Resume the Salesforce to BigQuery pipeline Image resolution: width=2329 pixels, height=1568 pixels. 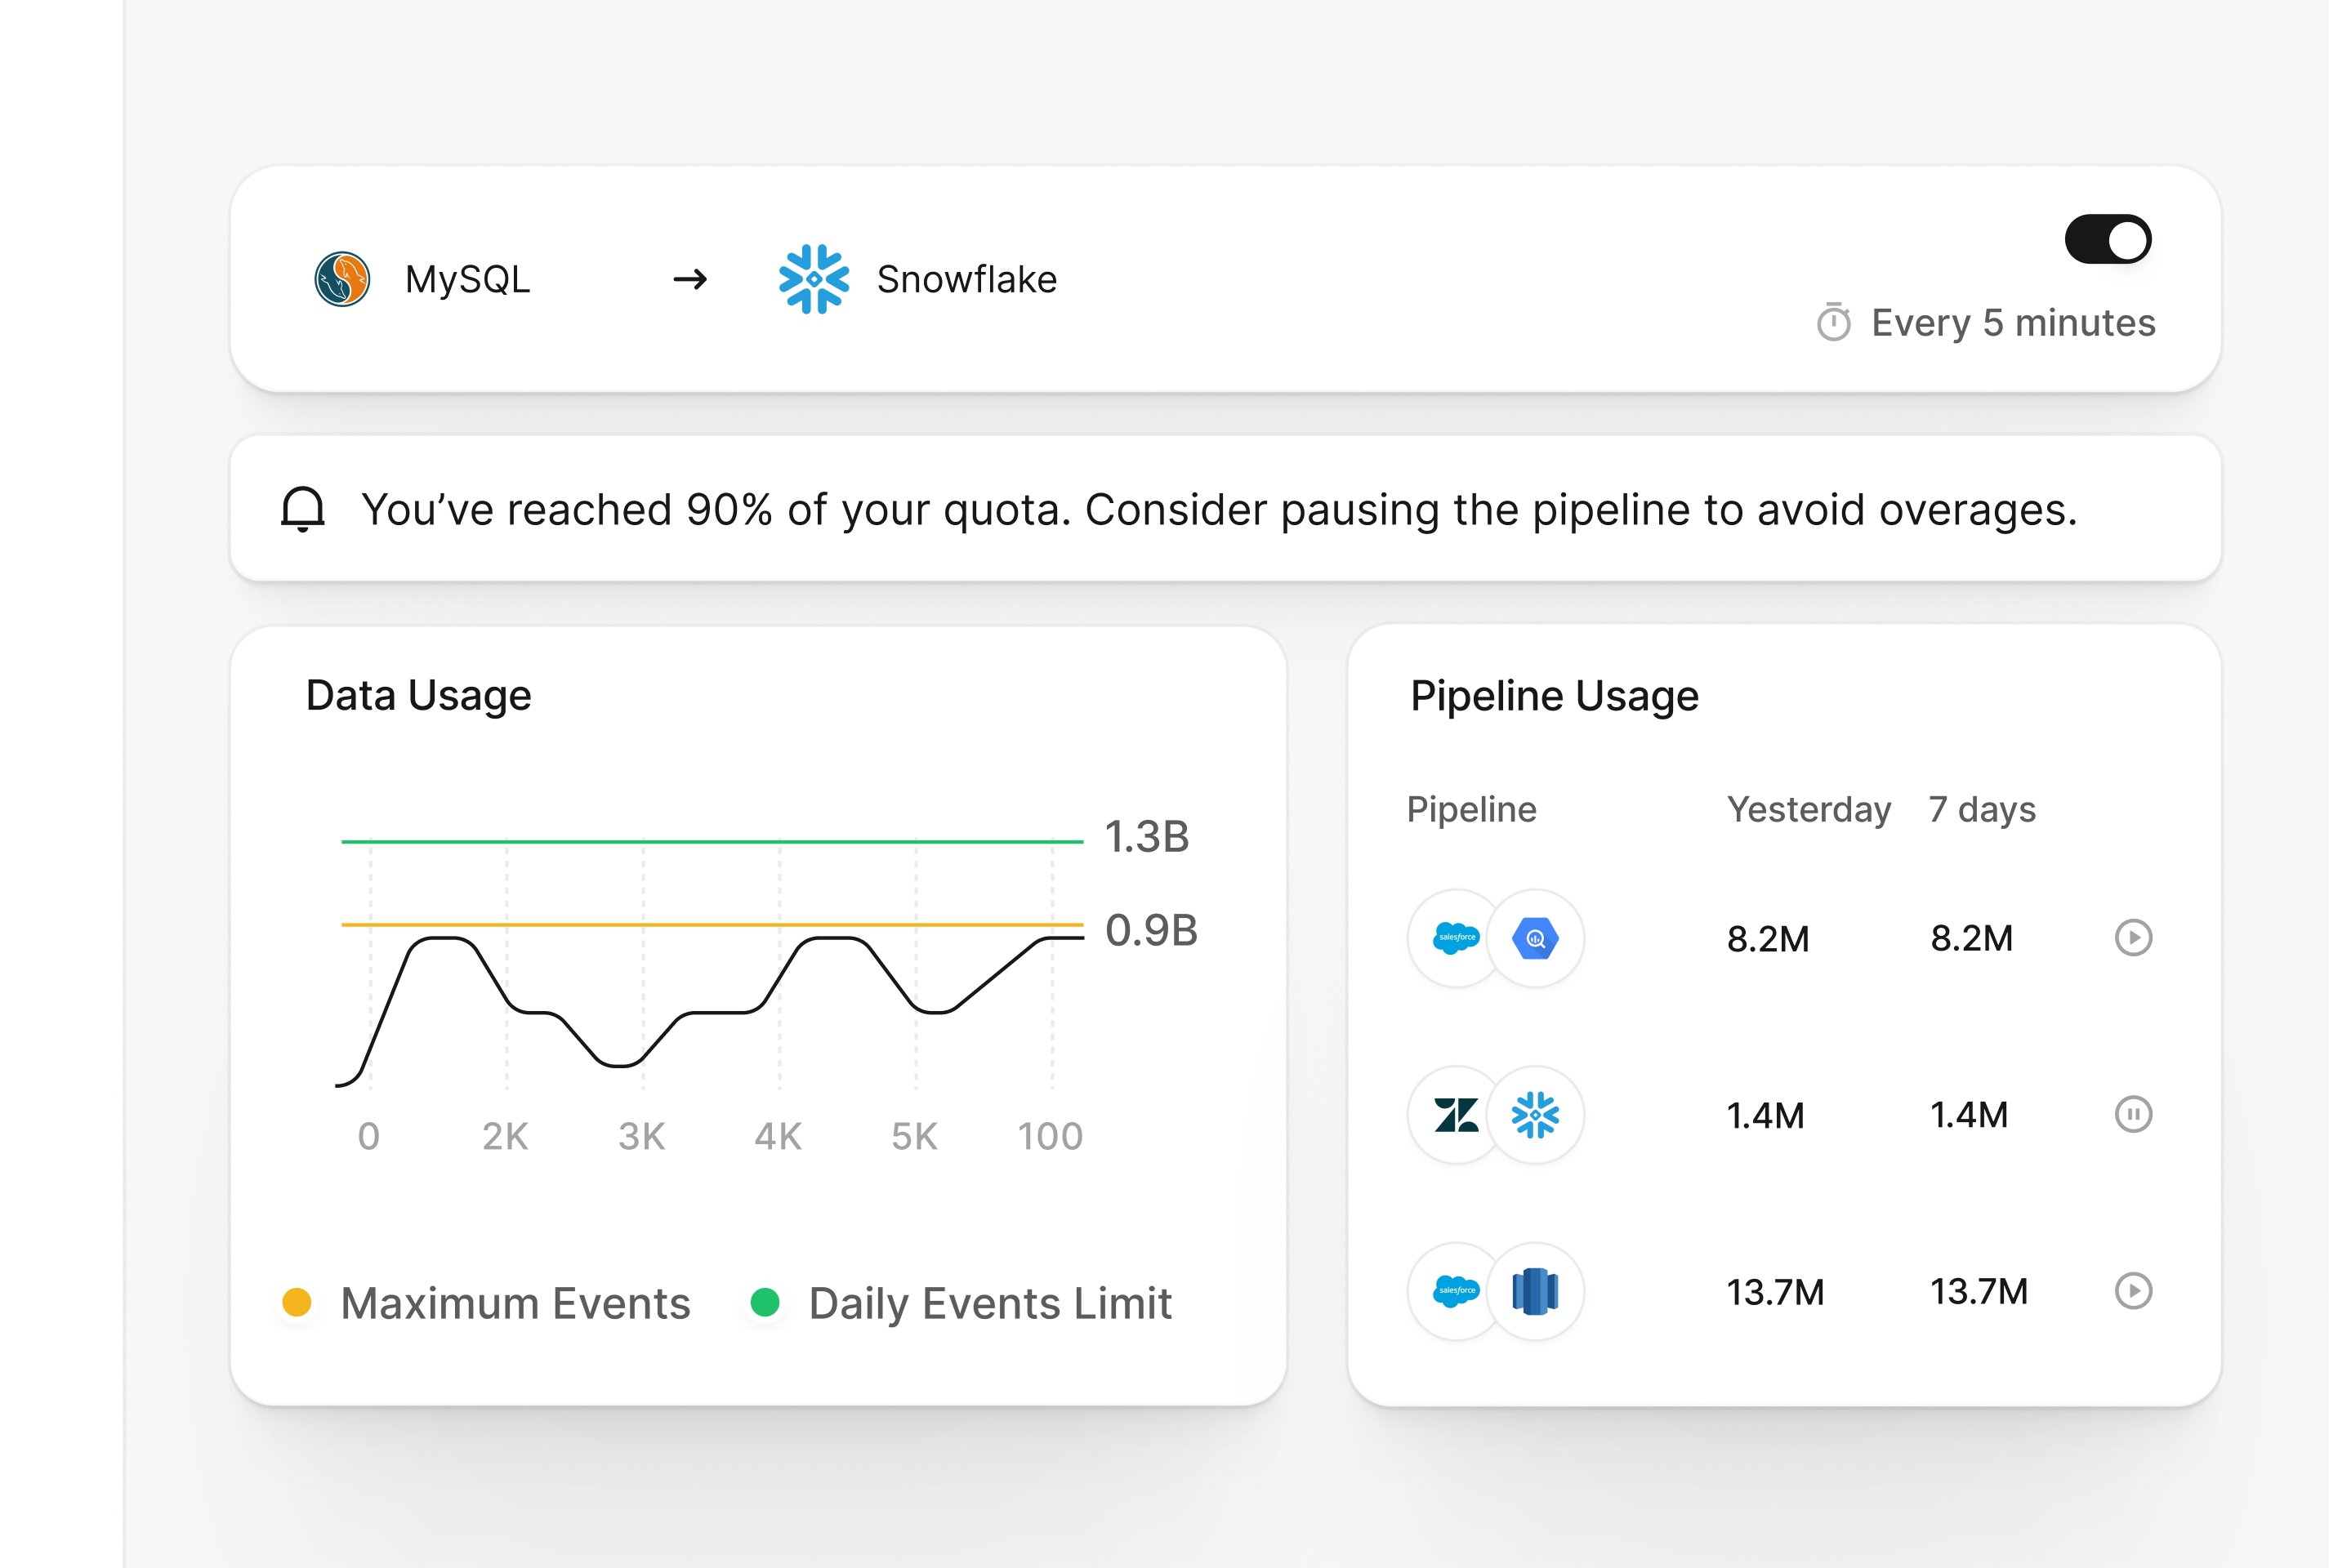tap(2135, 938)
